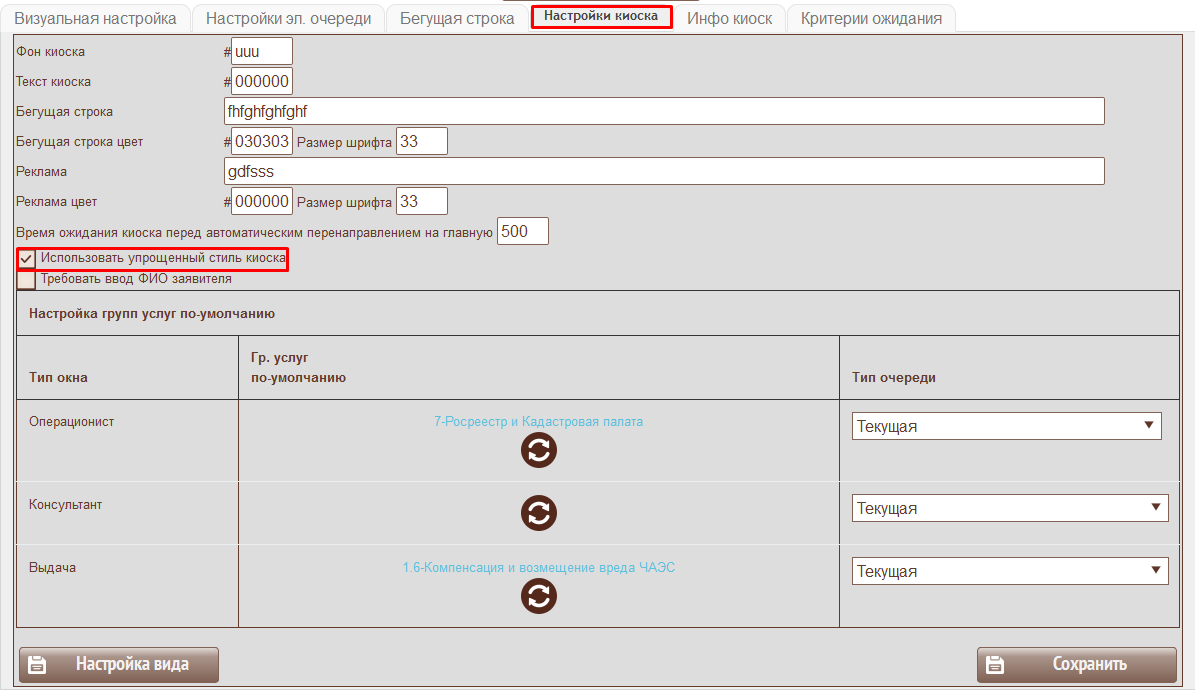Open Настройки эл. очереди tab
The image size is (1195, 698).
[288, 18]
